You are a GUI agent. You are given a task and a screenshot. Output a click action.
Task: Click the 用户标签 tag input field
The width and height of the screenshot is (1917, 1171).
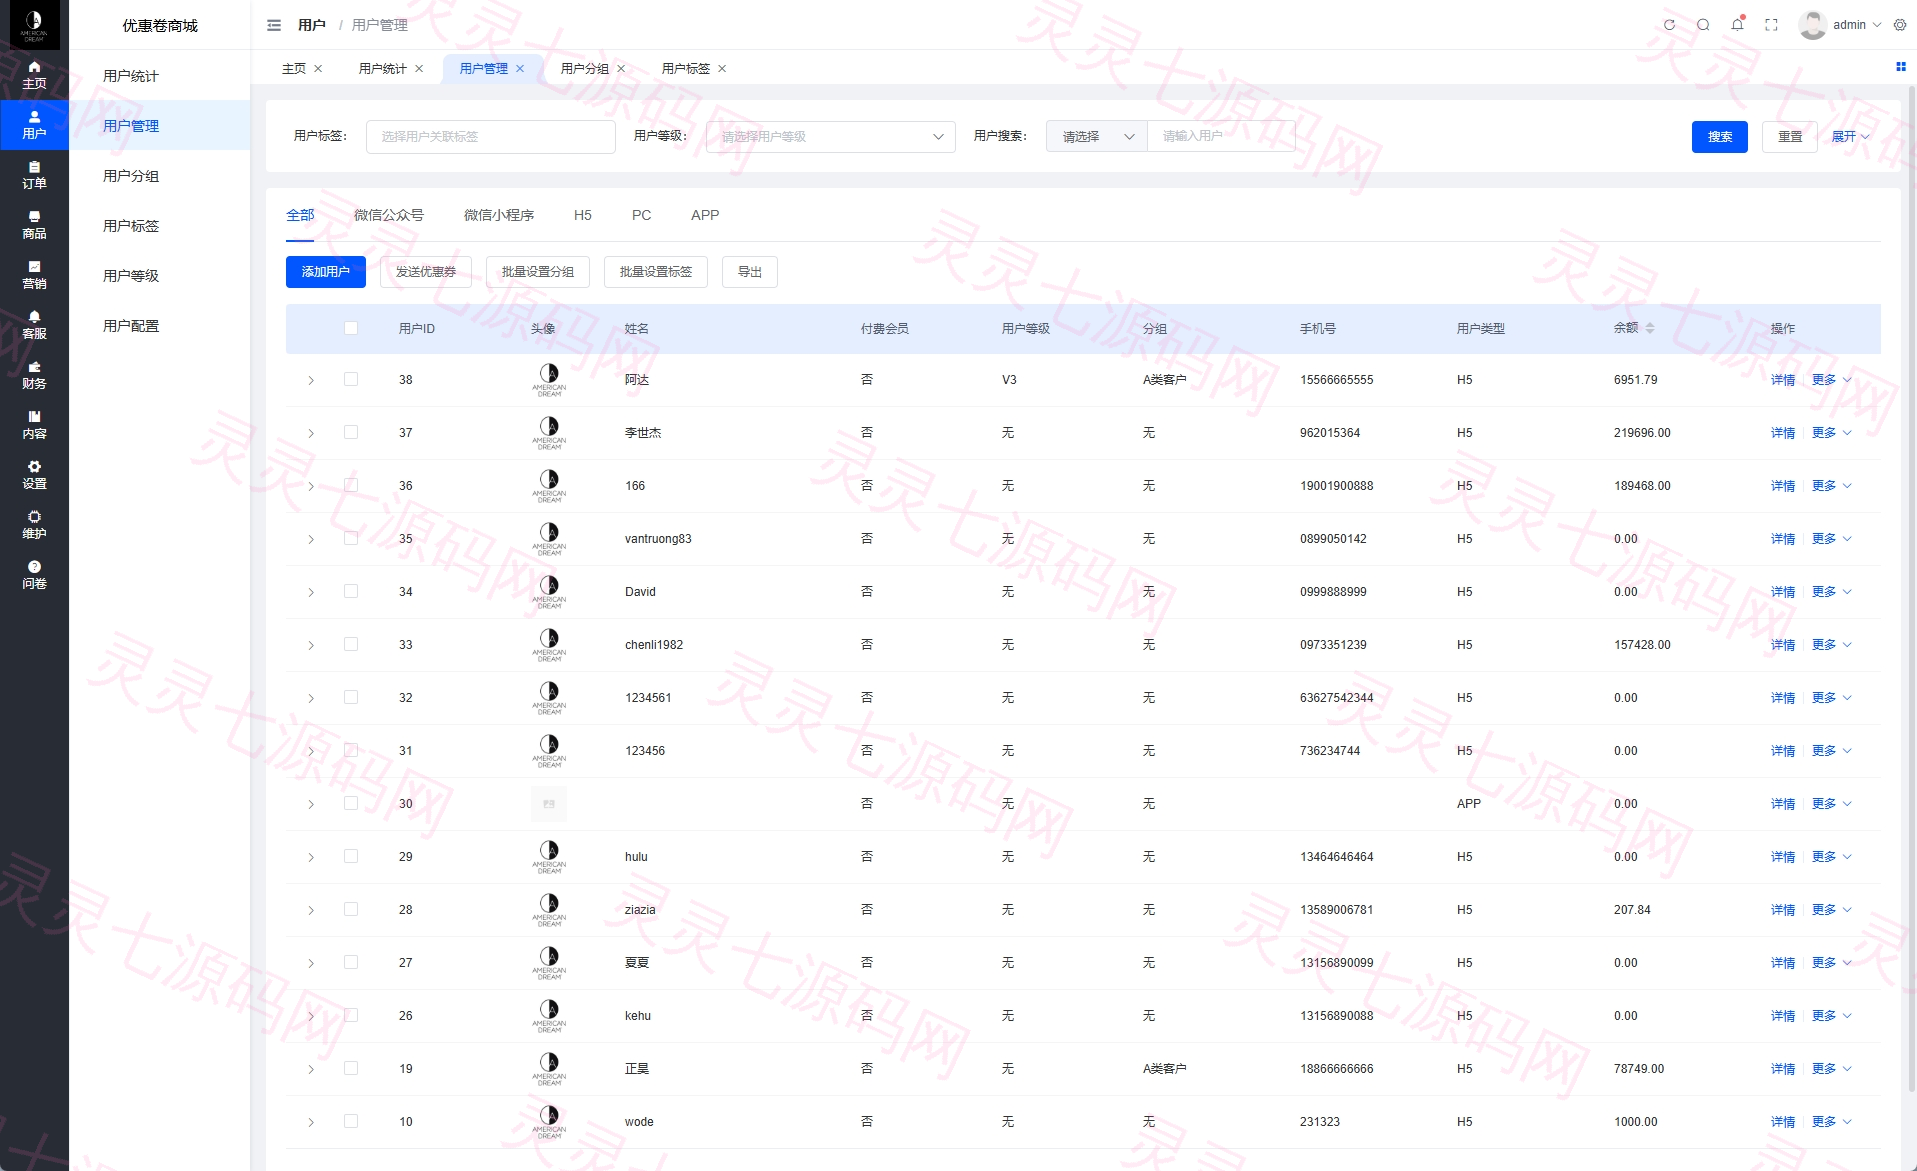[x=490, y=136]
